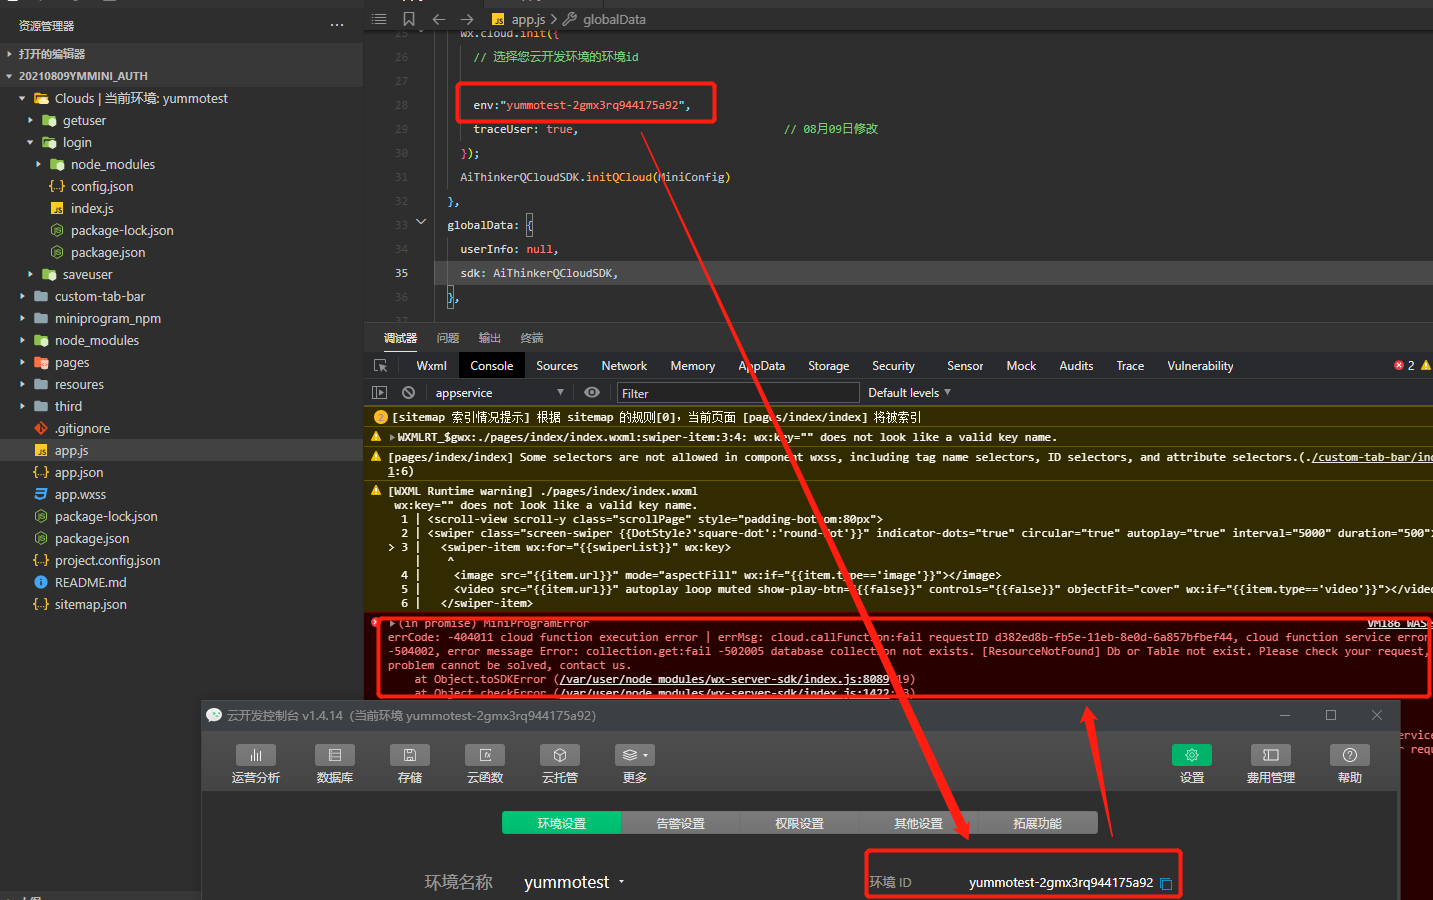The image size is (1433, 900).
Task: Focus the console Filter input field
Action: click(x=738, y=393)
